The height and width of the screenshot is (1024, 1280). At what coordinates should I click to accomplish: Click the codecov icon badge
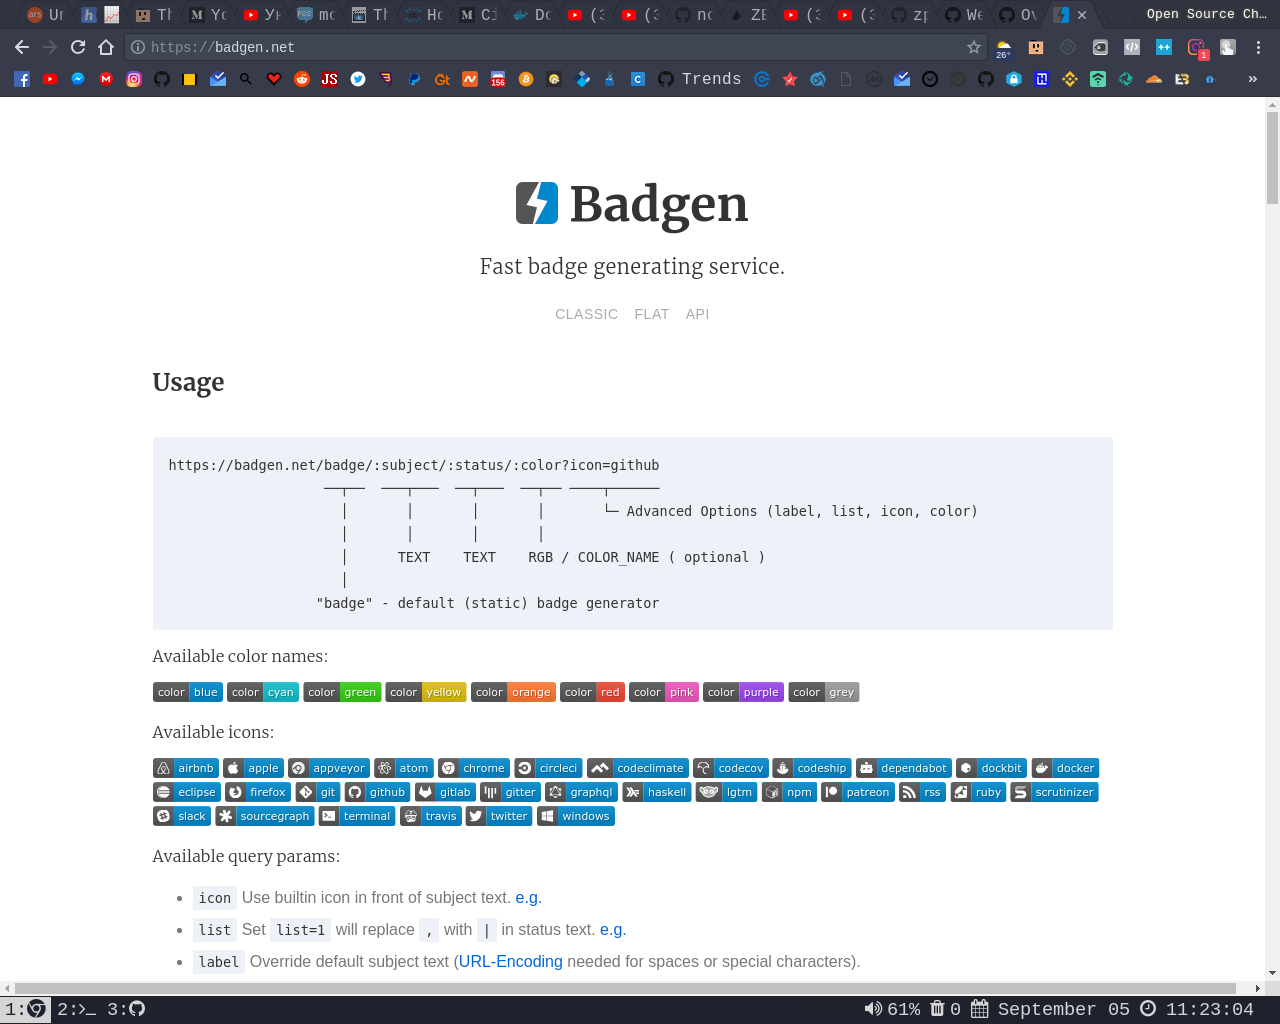[731, 768]
